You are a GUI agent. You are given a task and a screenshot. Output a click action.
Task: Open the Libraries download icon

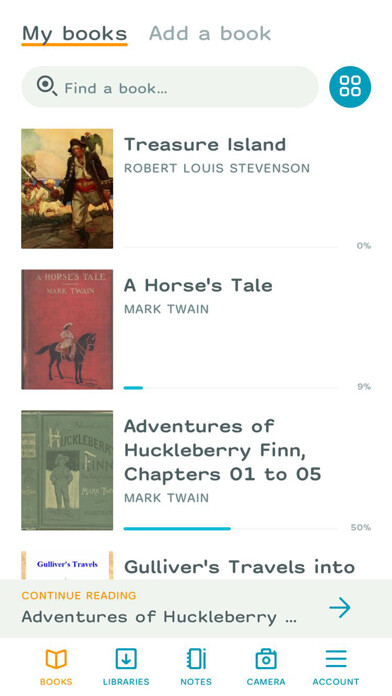[x=126, y=659]
